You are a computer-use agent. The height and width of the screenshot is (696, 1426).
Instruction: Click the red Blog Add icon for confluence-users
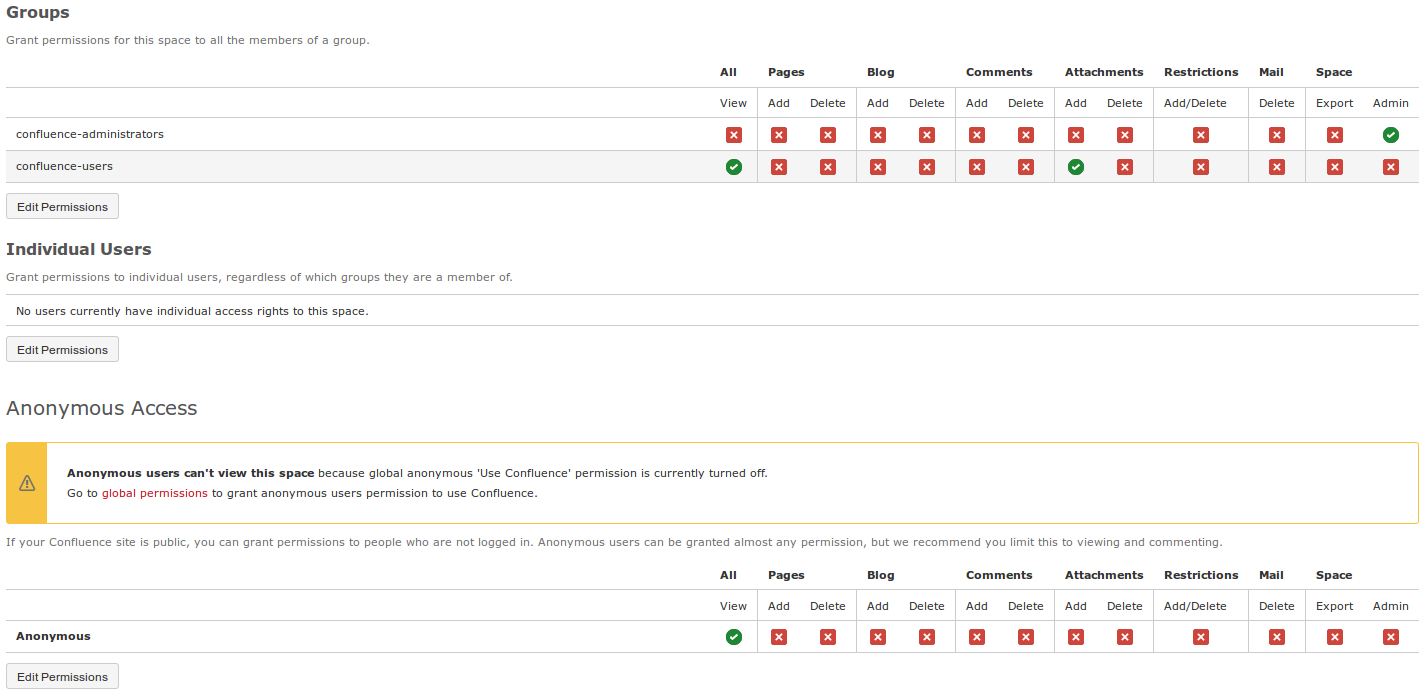(x=877, y=166)
